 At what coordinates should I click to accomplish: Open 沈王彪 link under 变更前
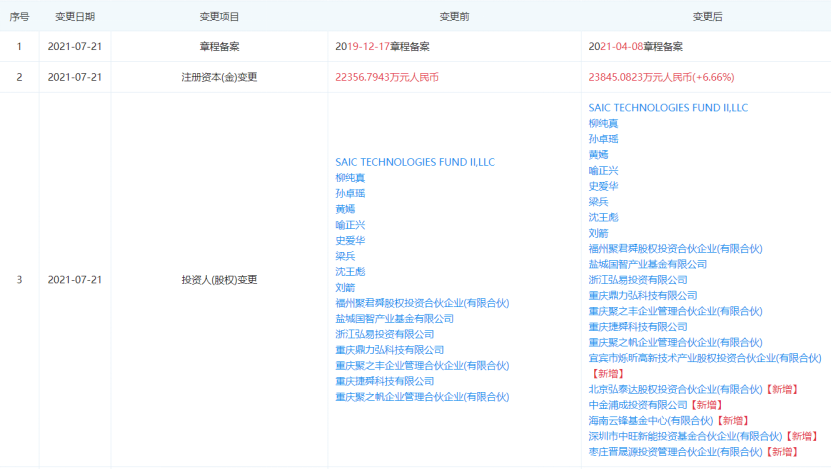[x=350, y=271]
